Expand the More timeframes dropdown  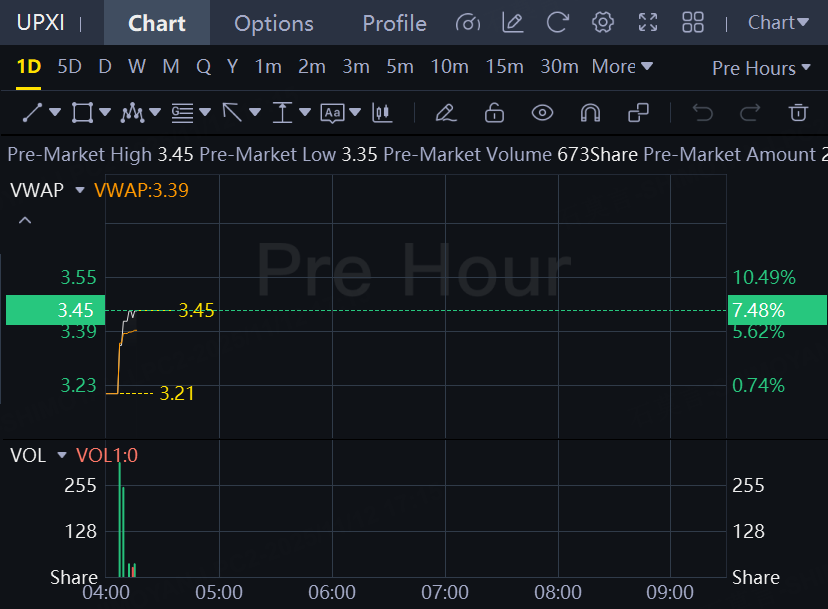[622, 67]
